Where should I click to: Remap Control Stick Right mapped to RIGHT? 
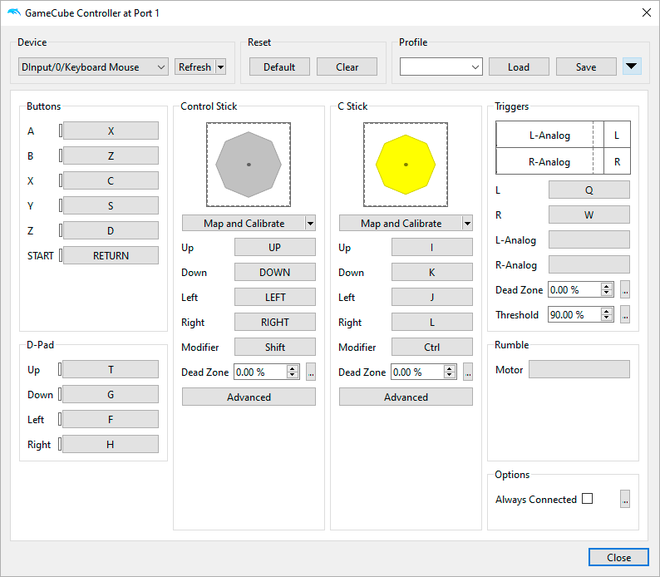(275, 322)
